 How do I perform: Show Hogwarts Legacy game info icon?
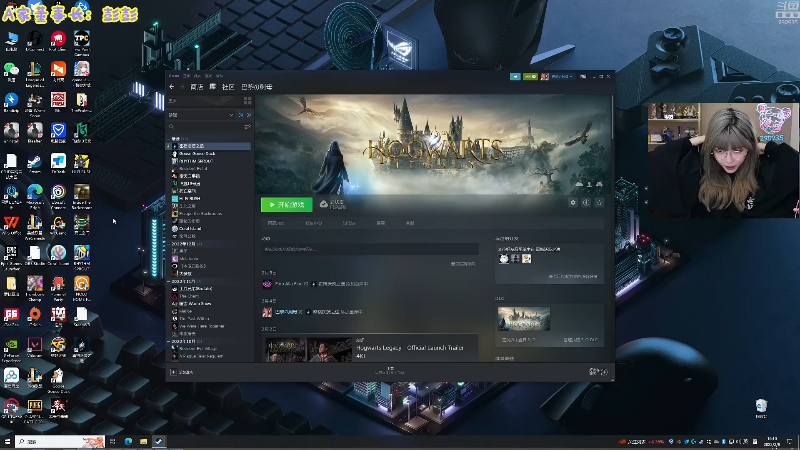click(x=586, y=203)
